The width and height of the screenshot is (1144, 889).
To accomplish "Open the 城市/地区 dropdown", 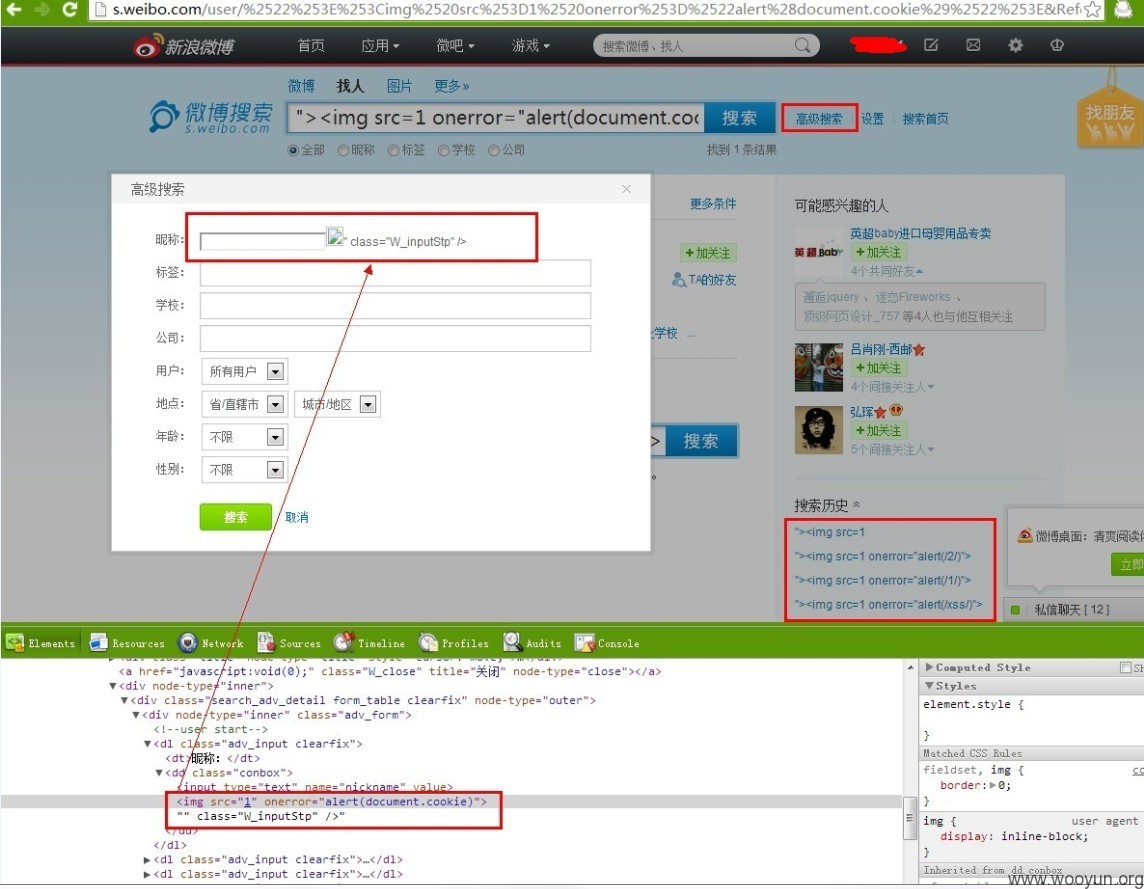I will point(337,404).
